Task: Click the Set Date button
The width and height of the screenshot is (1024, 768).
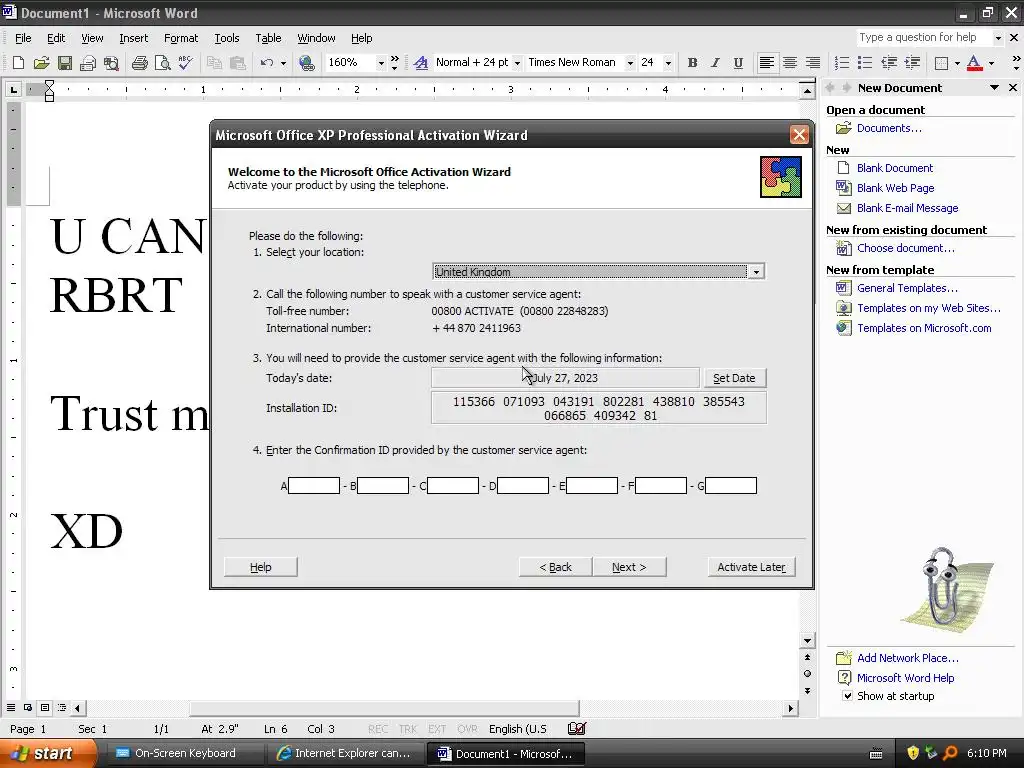Action: [x=735, y=377]
